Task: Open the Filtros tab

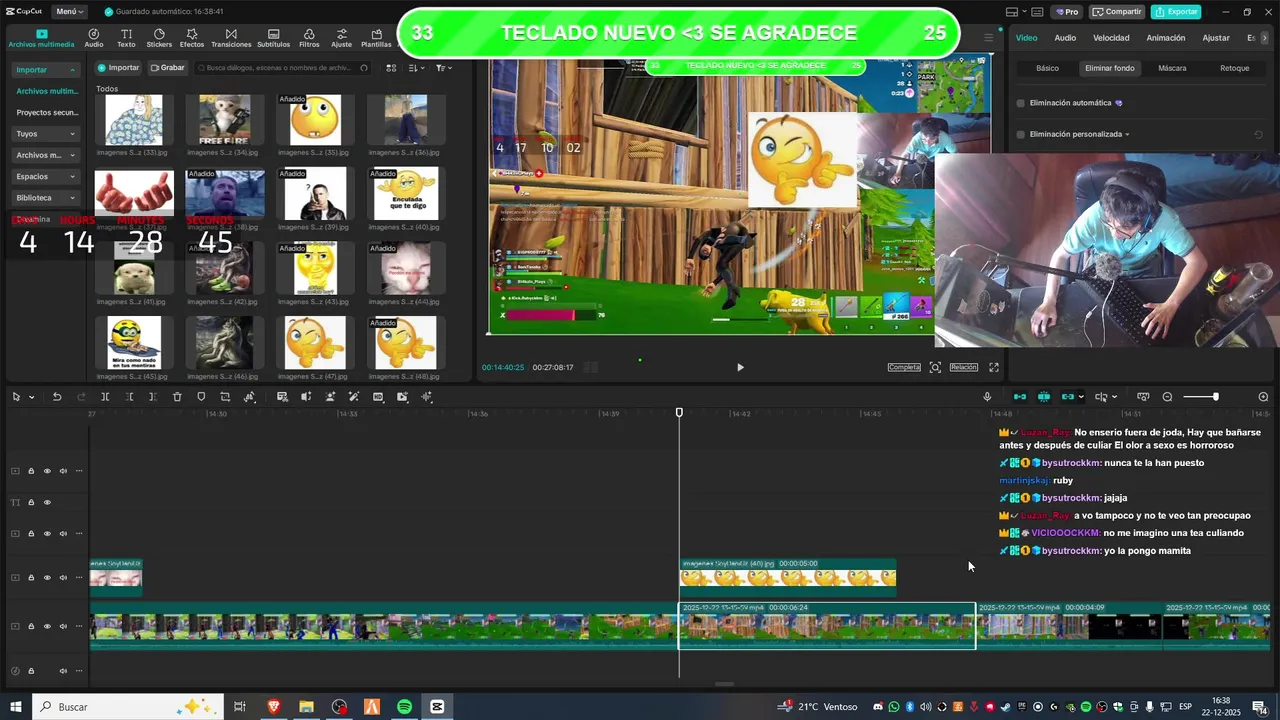Action: [x=309, y=38]
